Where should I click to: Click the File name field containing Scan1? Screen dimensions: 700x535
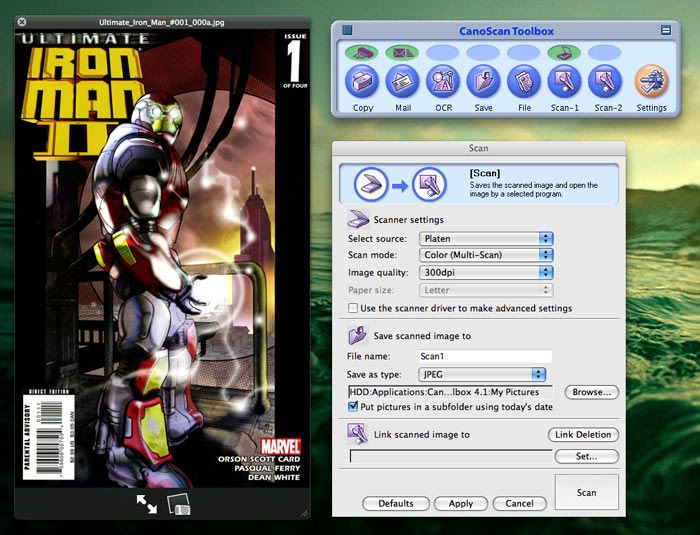(485, 356)
